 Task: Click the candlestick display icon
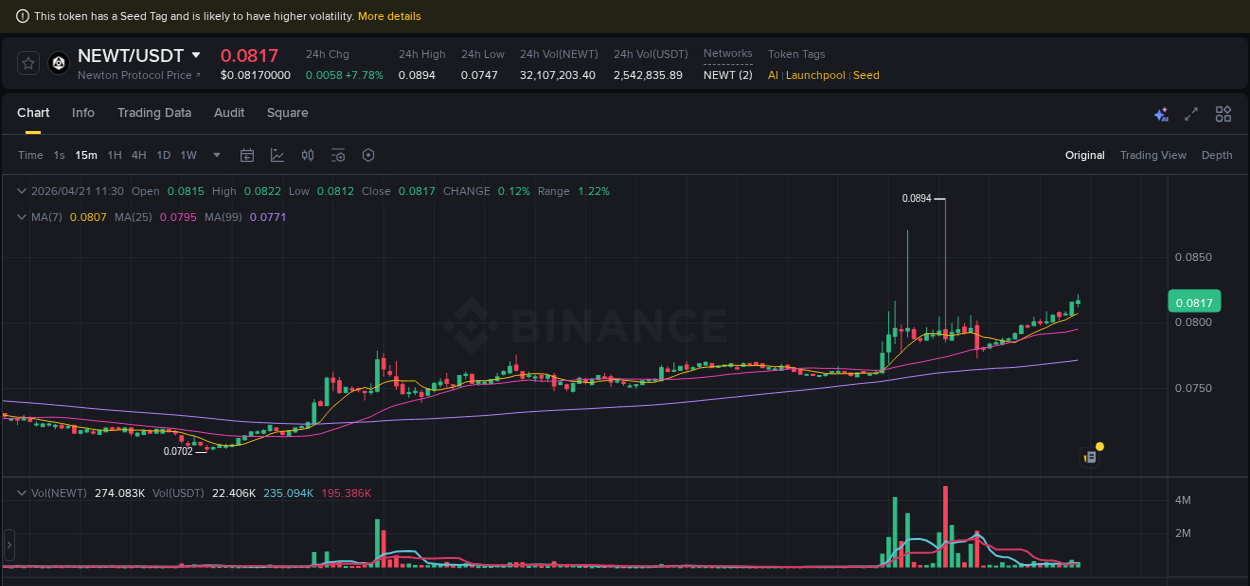[x=307, y=155]
